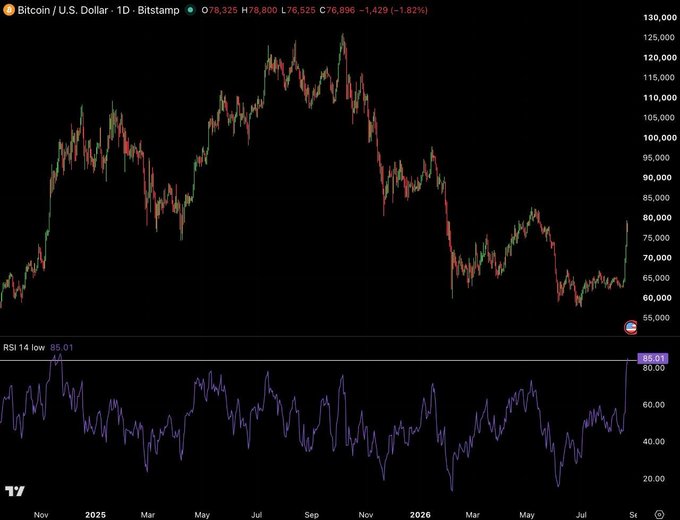Click the 95,000 price axis label
The width and height of the screenshot is (680, 520).
tap(656, 157)
